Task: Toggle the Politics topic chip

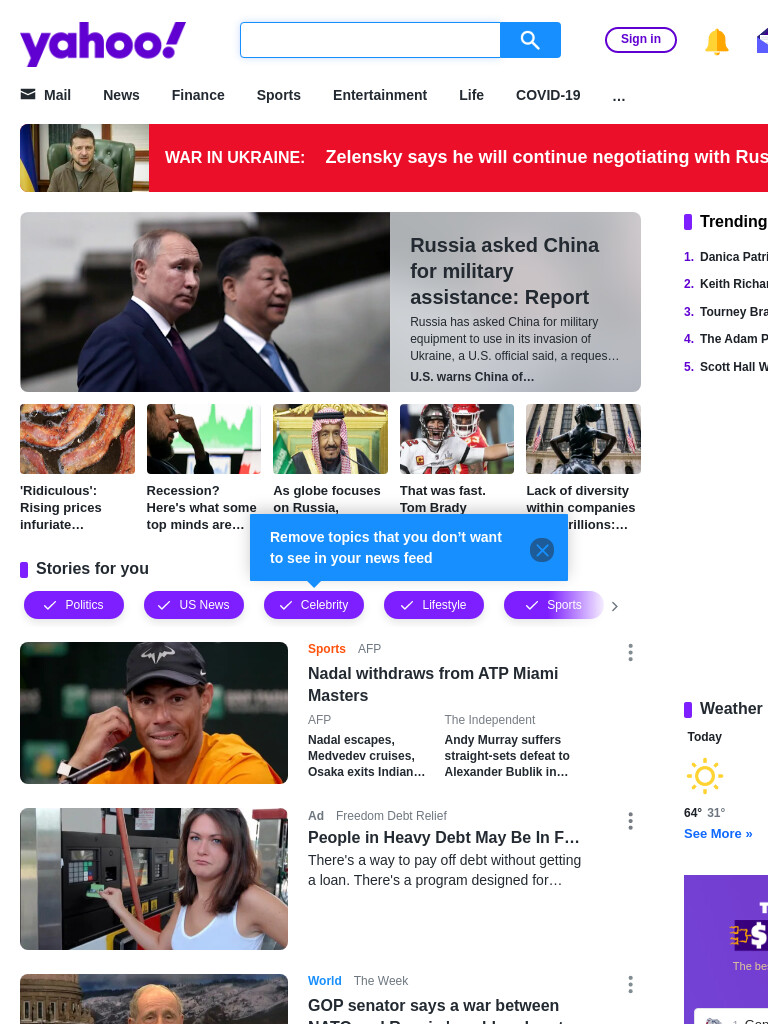Action: pyautogui.click(x=74, y=605)
